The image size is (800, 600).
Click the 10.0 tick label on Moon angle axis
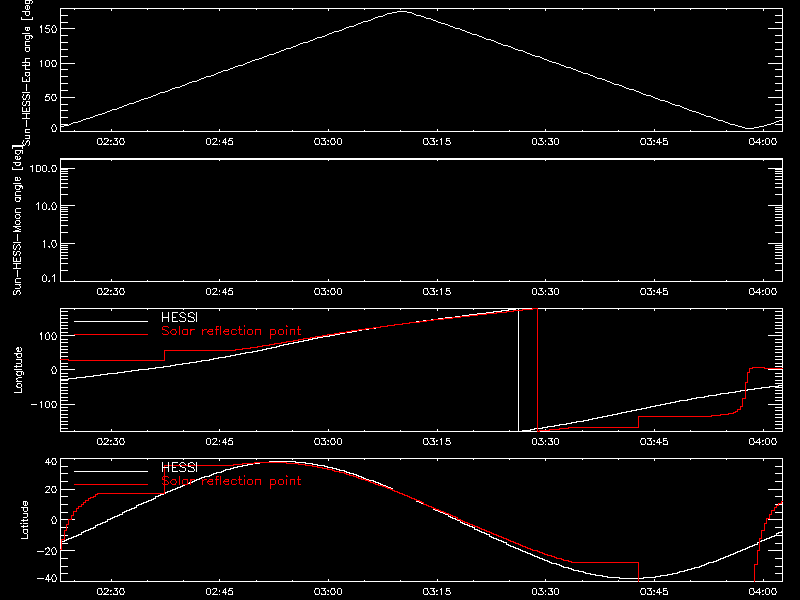click(x=46, y=207)
